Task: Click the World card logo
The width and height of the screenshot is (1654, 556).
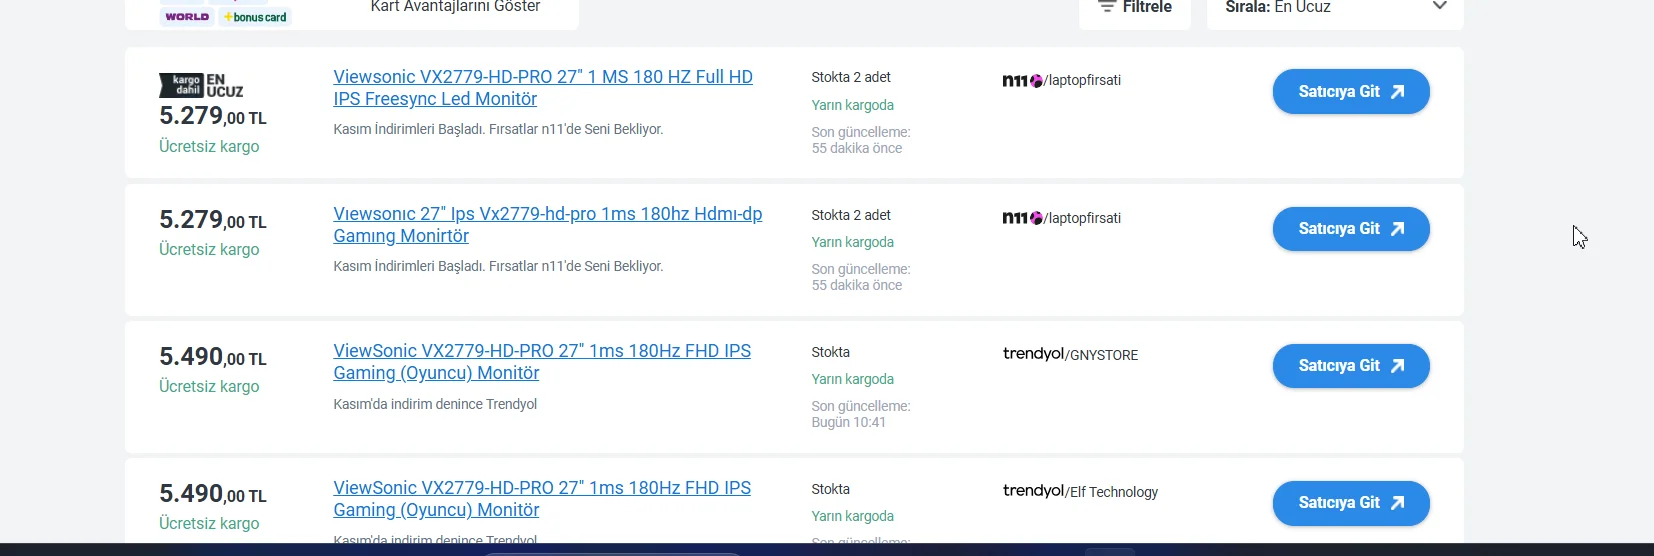Action: pyautogui.click(x=187, y=17)
